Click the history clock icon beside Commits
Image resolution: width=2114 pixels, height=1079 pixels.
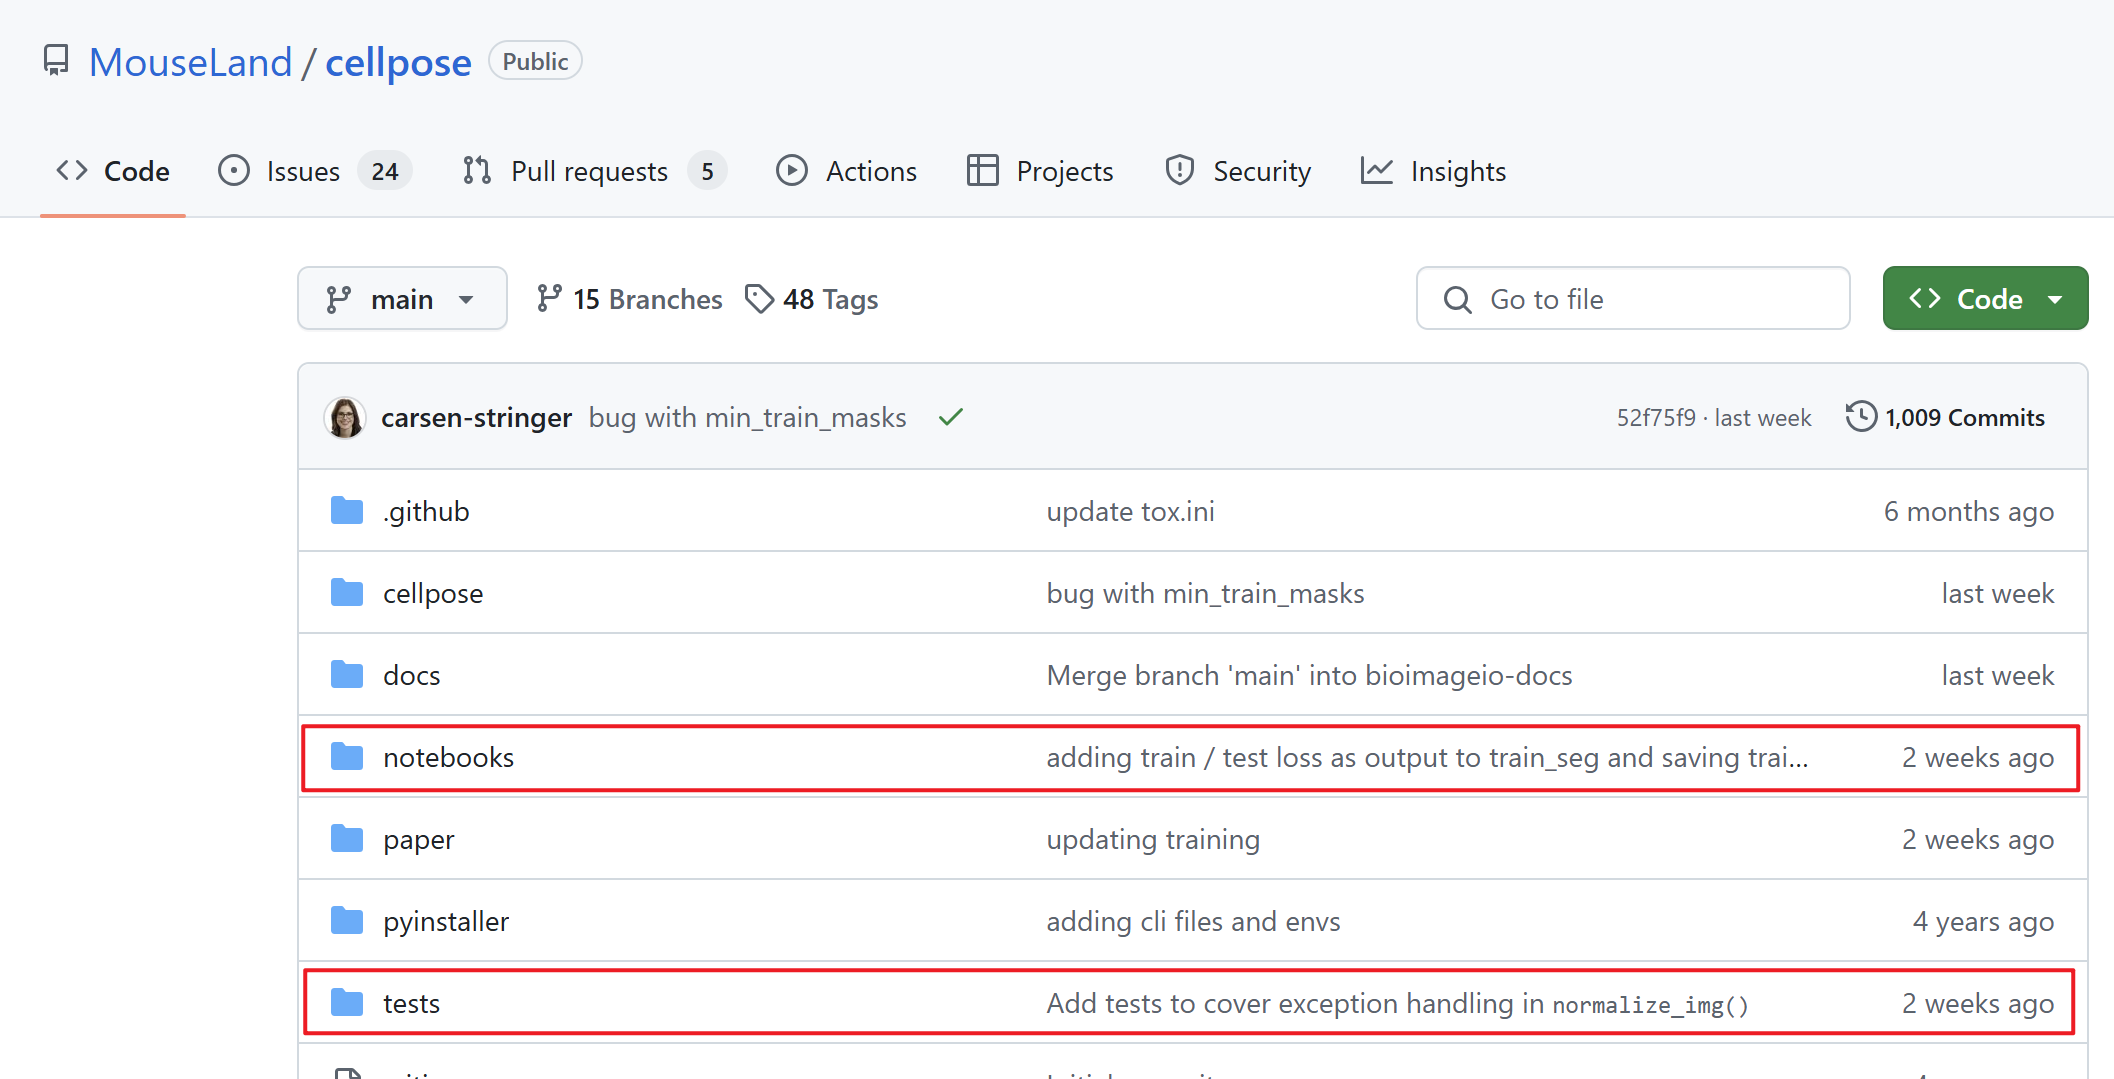coord(1861,417)
